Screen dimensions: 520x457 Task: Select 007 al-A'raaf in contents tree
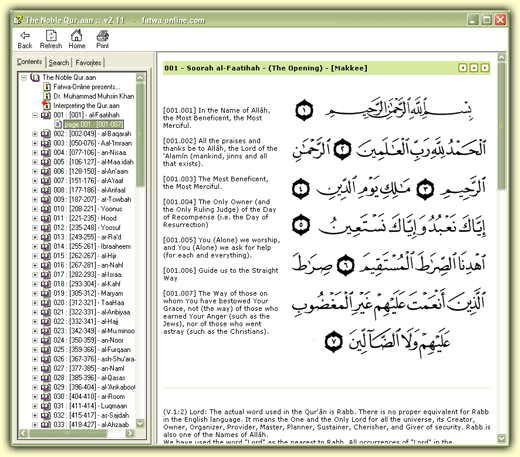[x=88, y=181]
